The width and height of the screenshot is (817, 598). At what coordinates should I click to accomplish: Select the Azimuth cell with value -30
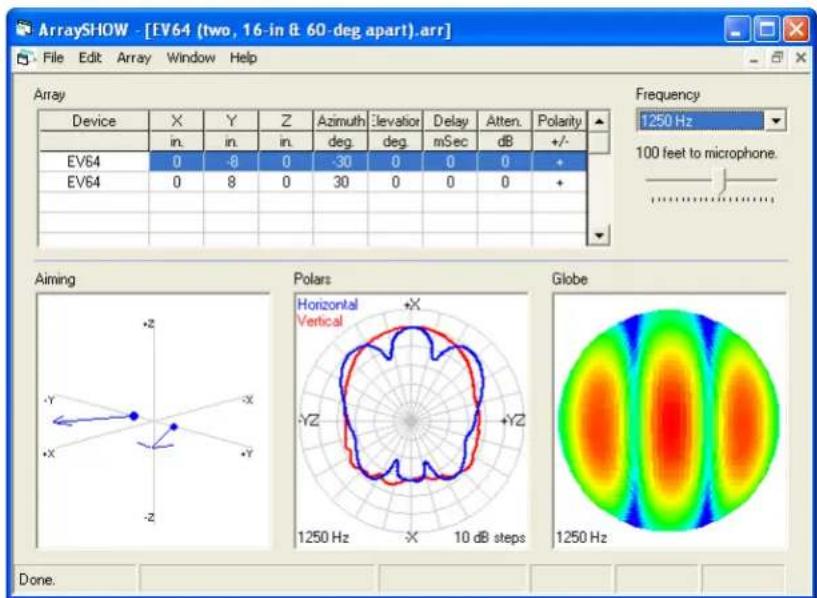tap(341, 162)
